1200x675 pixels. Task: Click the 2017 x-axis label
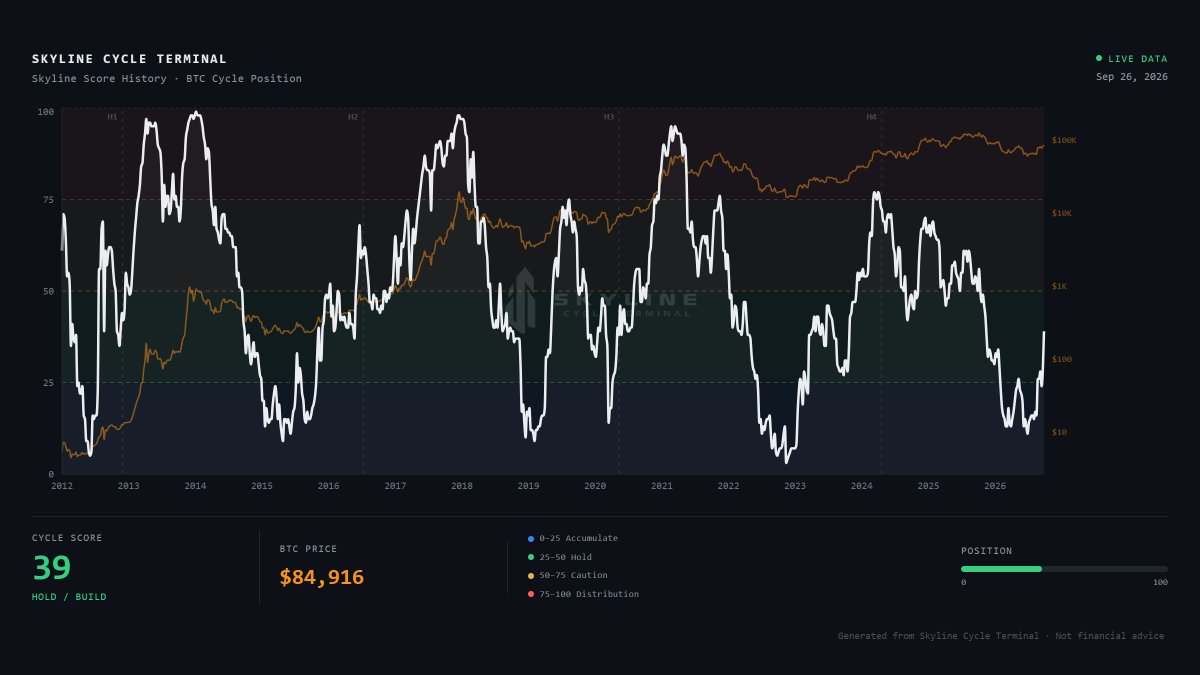tap(395, 486)
